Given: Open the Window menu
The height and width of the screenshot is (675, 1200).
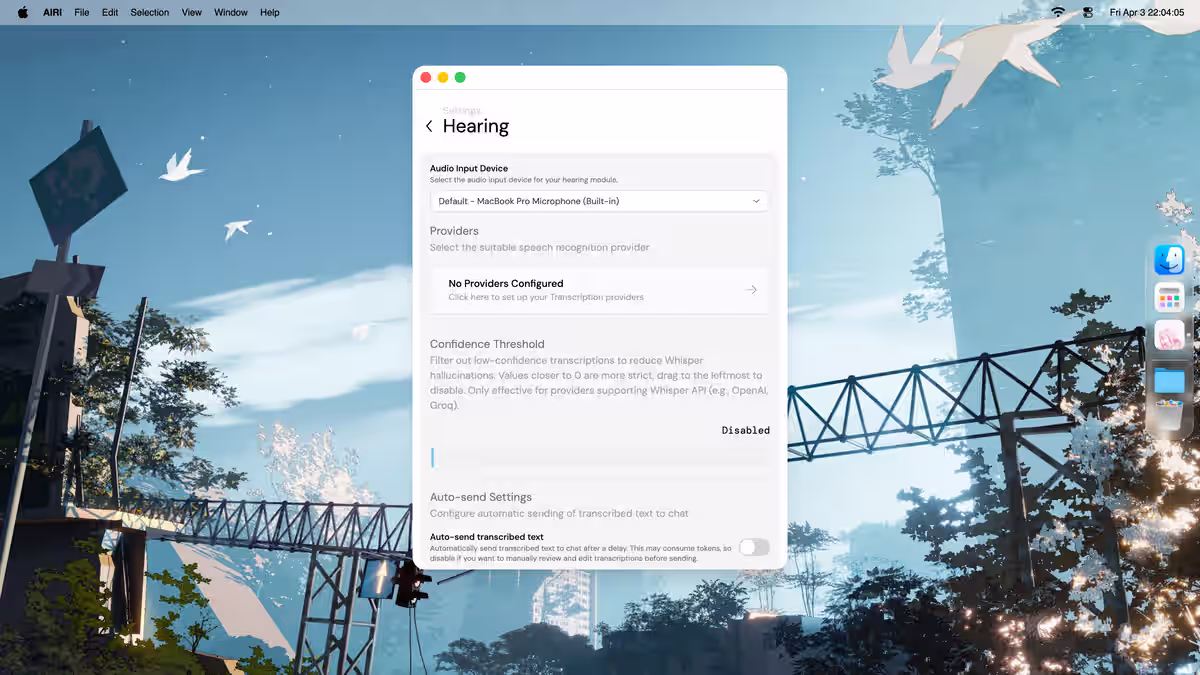Looking at the screenshot, I should tap(231, 12).
